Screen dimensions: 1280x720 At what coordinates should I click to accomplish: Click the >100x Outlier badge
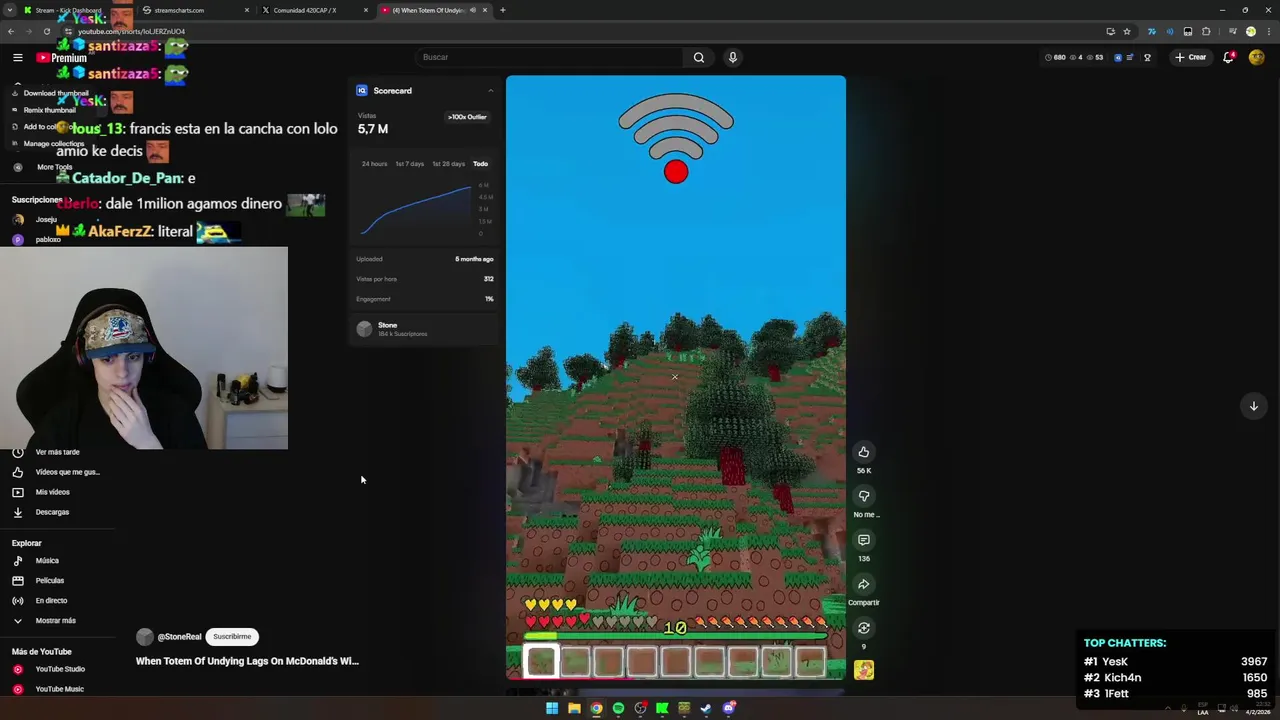point(467,117)
